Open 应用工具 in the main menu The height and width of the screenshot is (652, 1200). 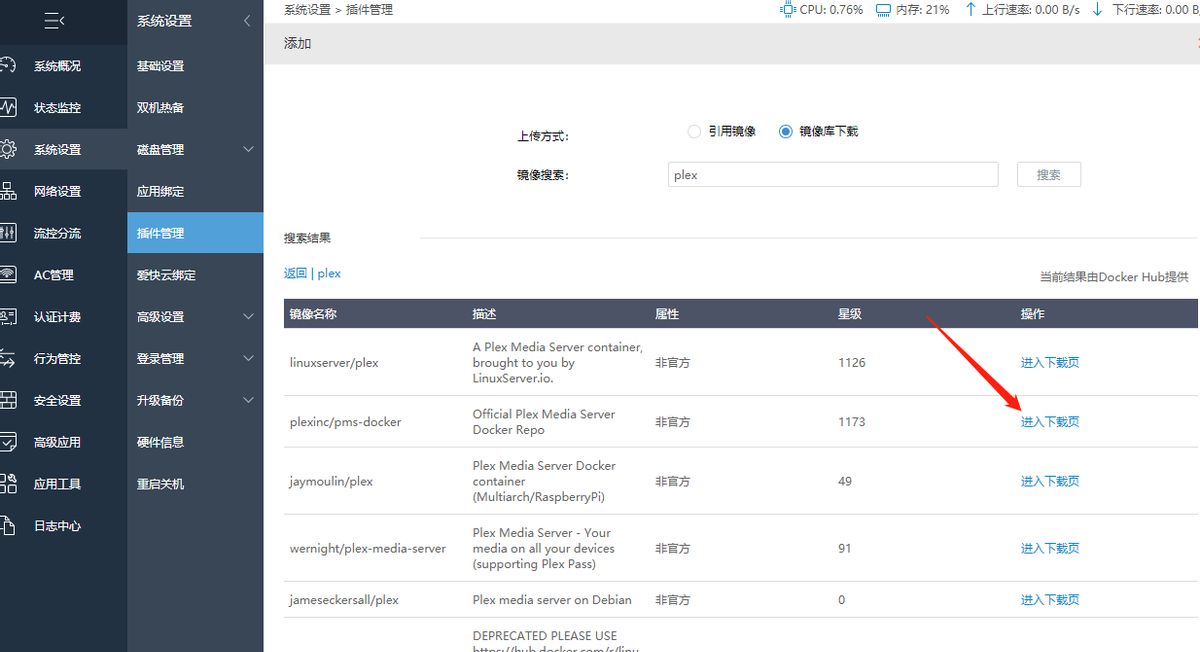tap(57, 484)
